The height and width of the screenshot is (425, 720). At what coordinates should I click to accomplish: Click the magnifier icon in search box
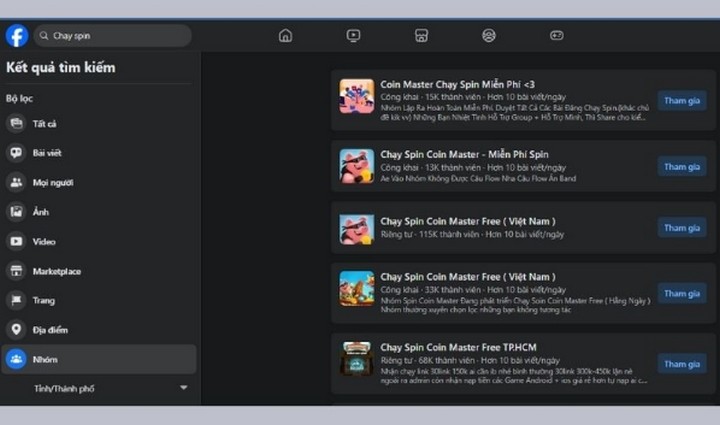(x=43, y=36)
